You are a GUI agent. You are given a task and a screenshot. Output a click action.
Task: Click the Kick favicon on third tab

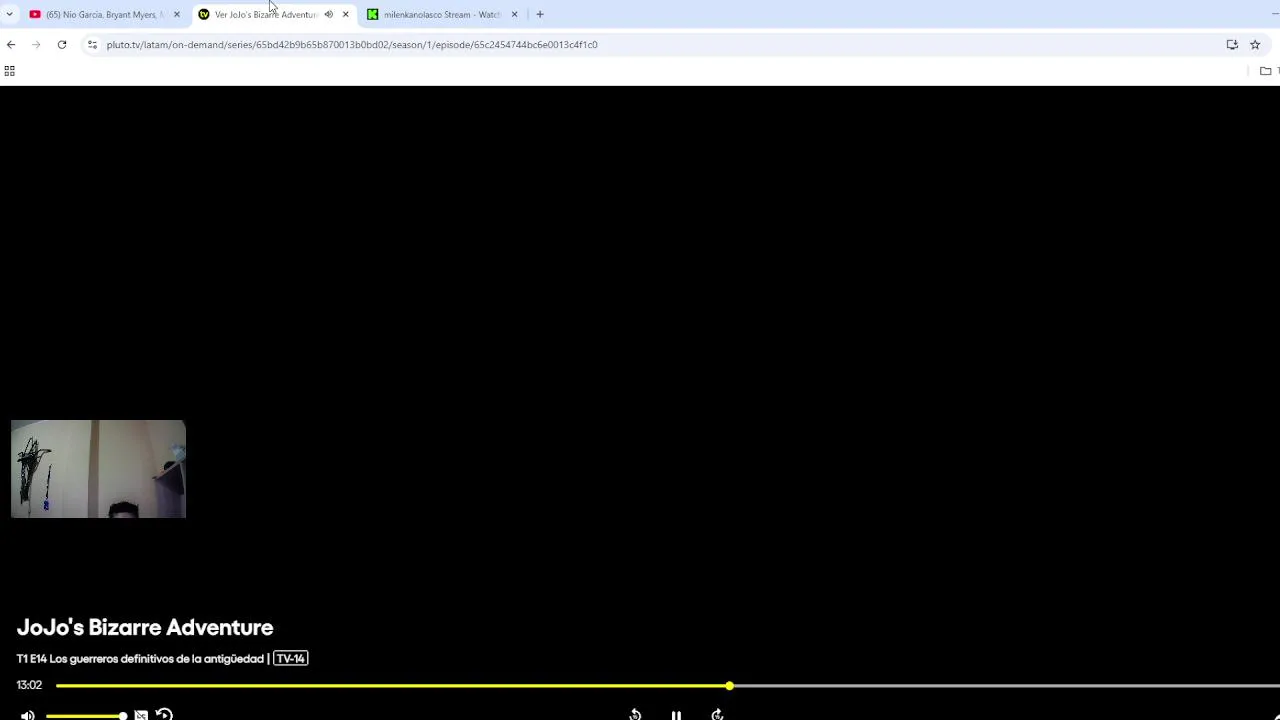tap(373, 14)
